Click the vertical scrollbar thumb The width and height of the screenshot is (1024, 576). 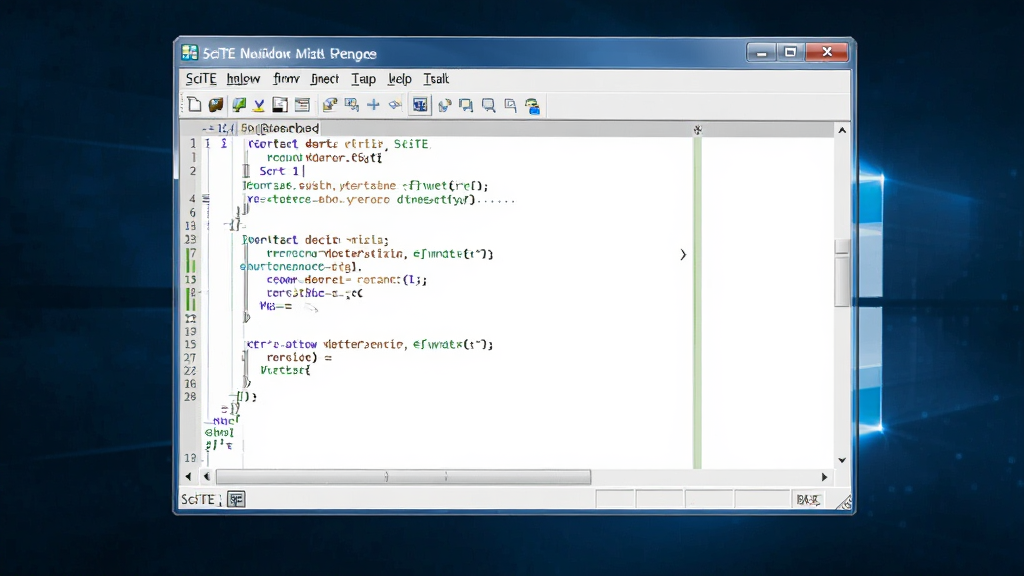click(x=842, y=272)
